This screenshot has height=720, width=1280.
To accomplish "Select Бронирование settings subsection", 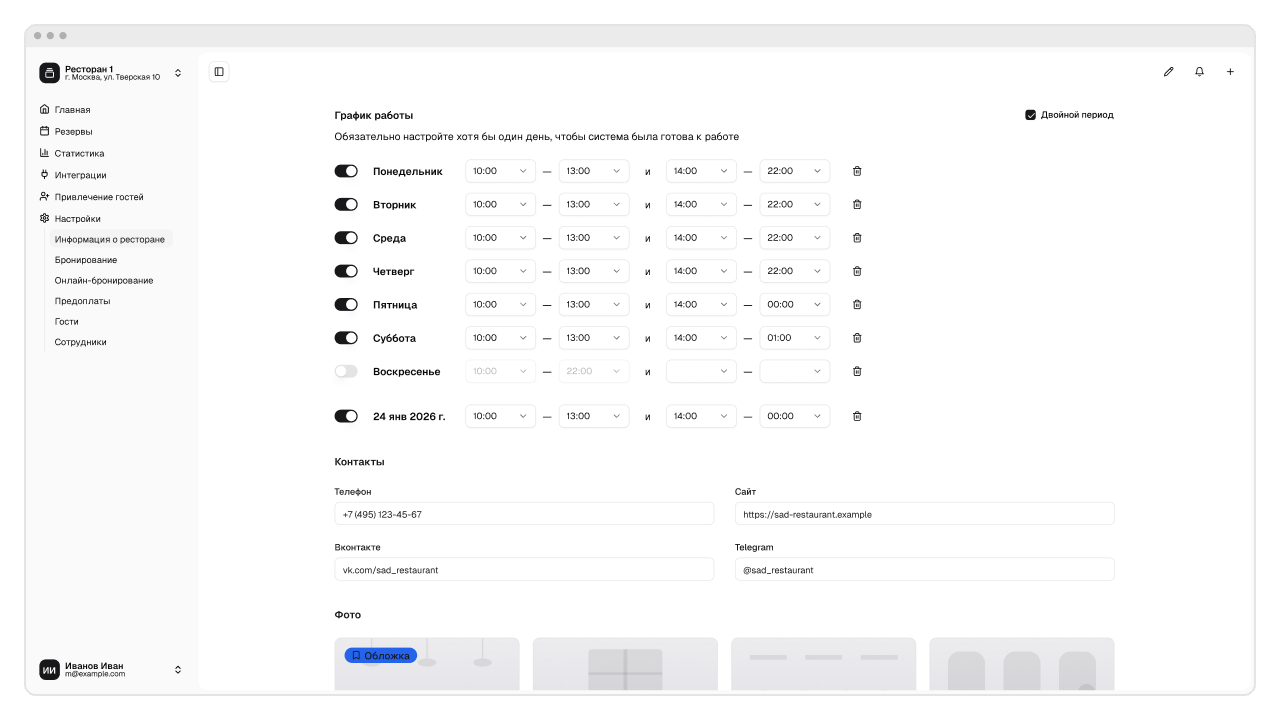I will 86,260.
